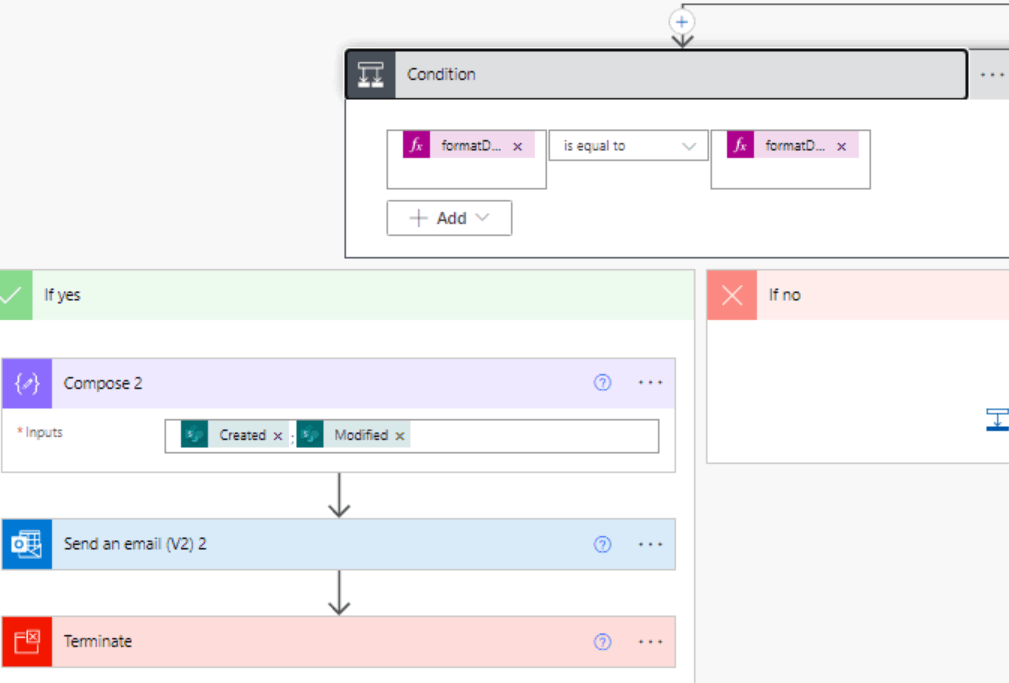
Task: Click the If yes branch header
Action: pos(347,295)
